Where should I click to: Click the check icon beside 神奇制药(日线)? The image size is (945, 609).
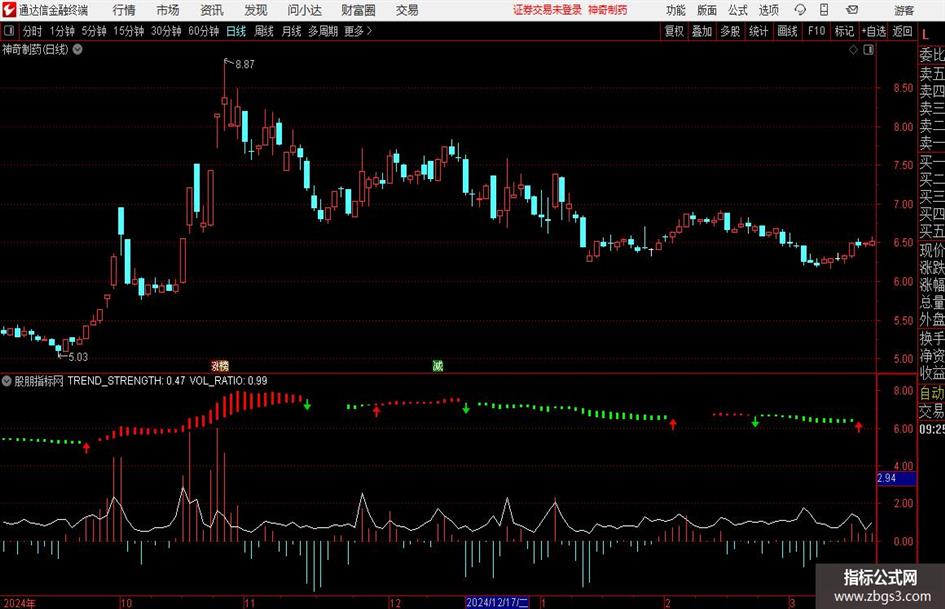pyautogui.click(x=78, y=49)
